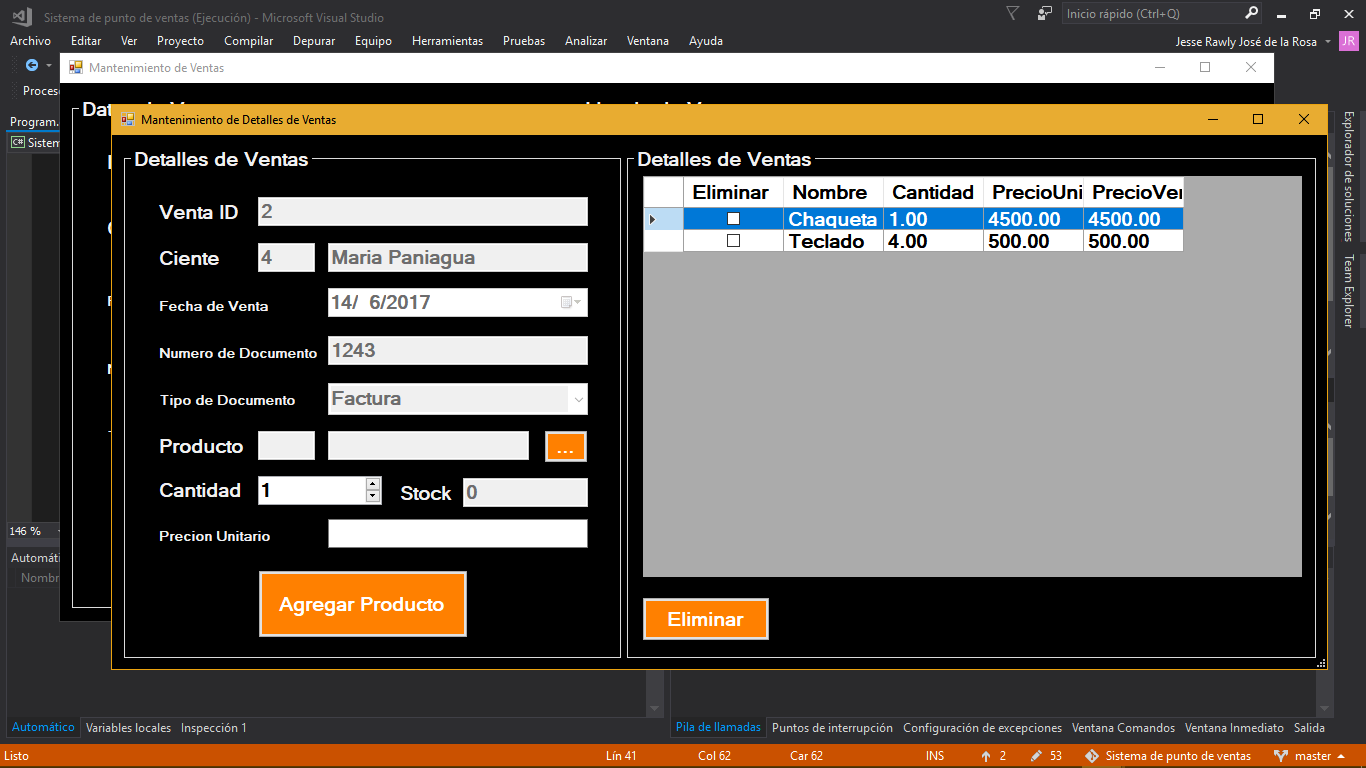
Task: Open the Explorador de soluciones side tab
Action: (x=1348, y=176)
